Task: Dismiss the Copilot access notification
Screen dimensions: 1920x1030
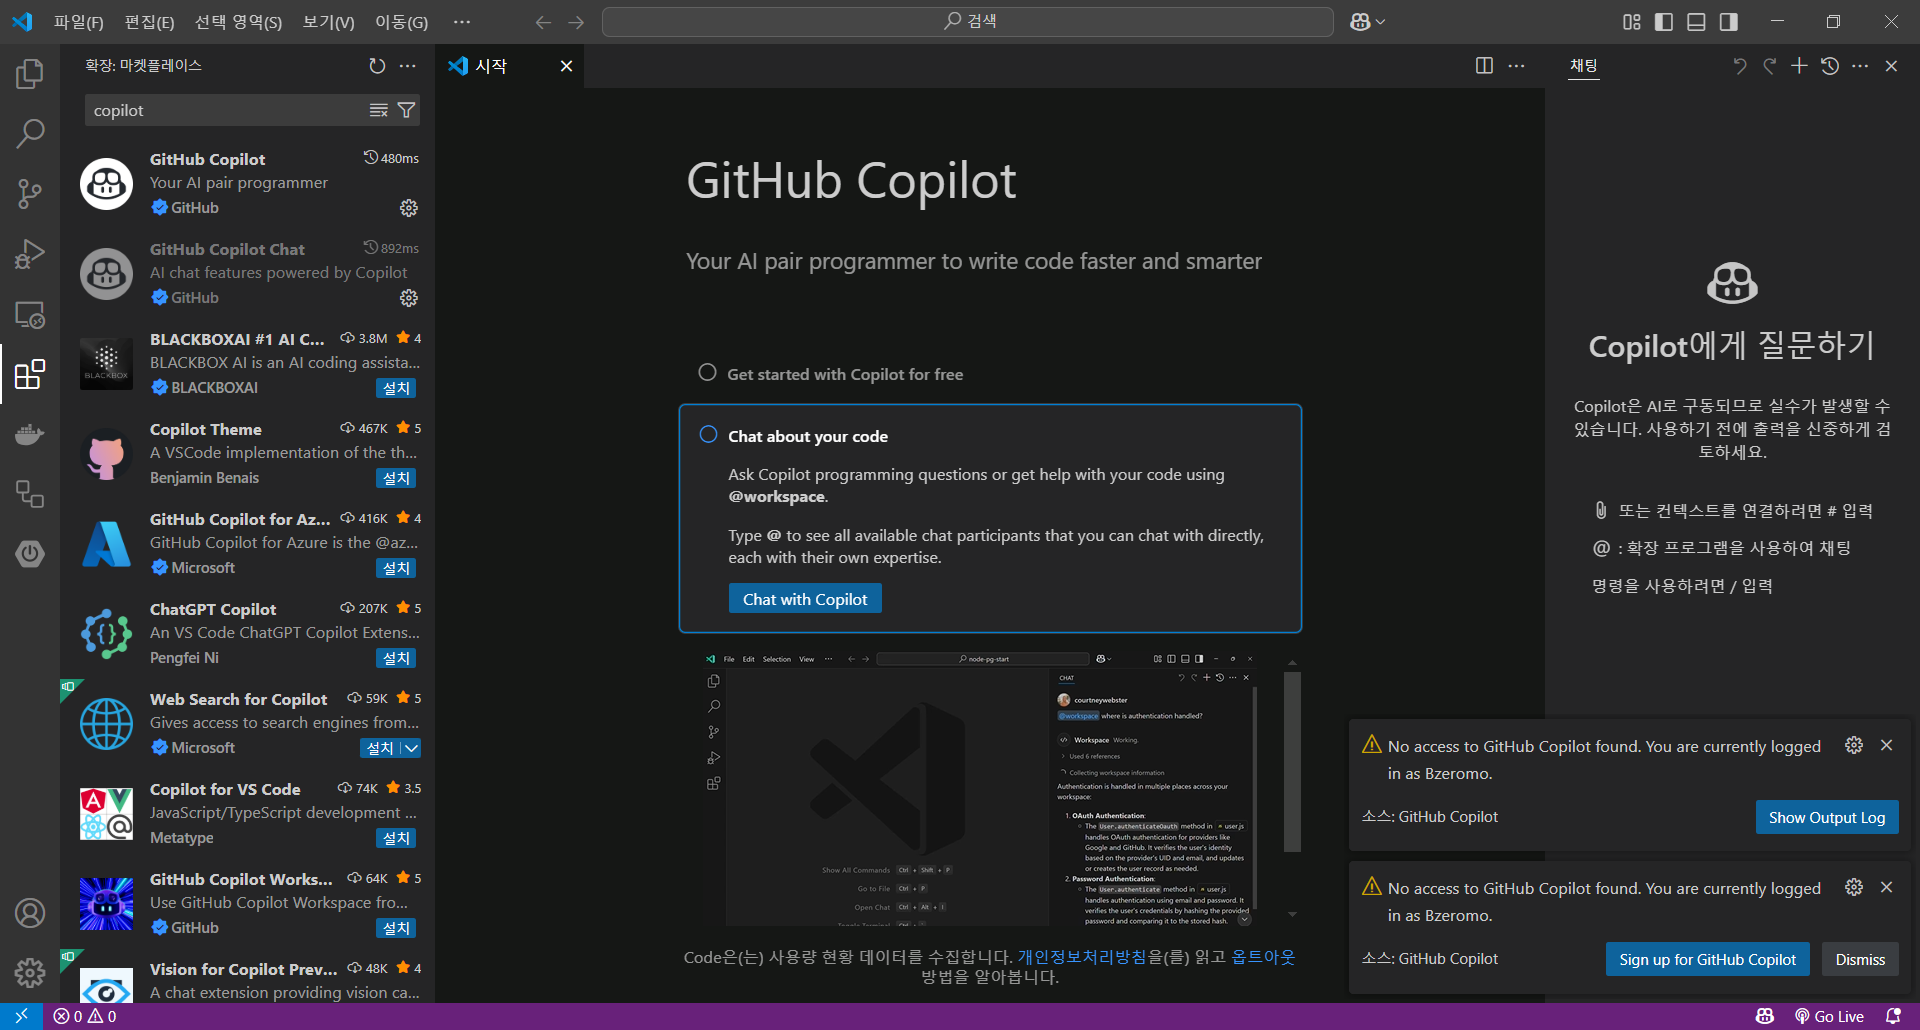Action: click(x=1860, y=959)
